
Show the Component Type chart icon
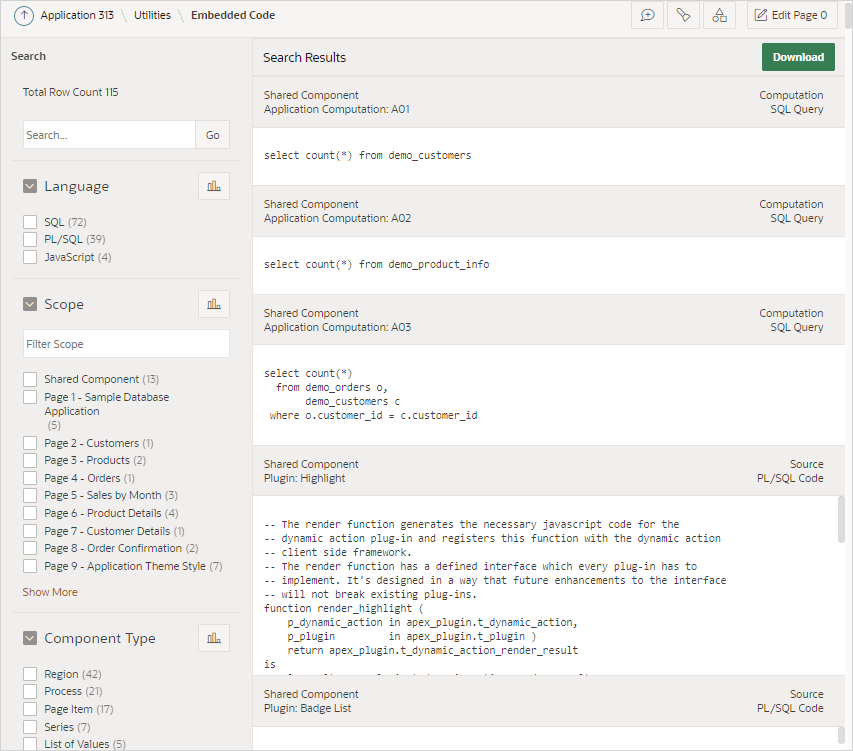coord(214,637)
